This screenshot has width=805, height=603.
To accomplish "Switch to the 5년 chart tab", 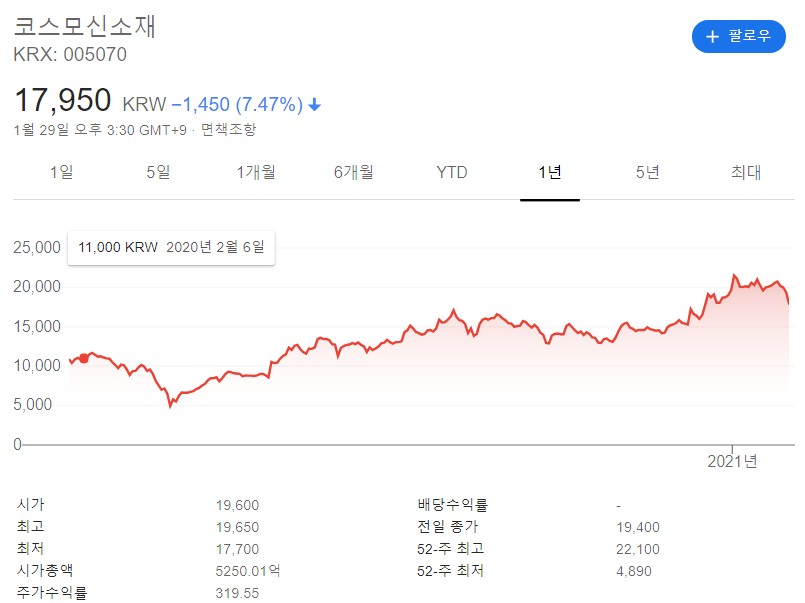I will (647, 172).
